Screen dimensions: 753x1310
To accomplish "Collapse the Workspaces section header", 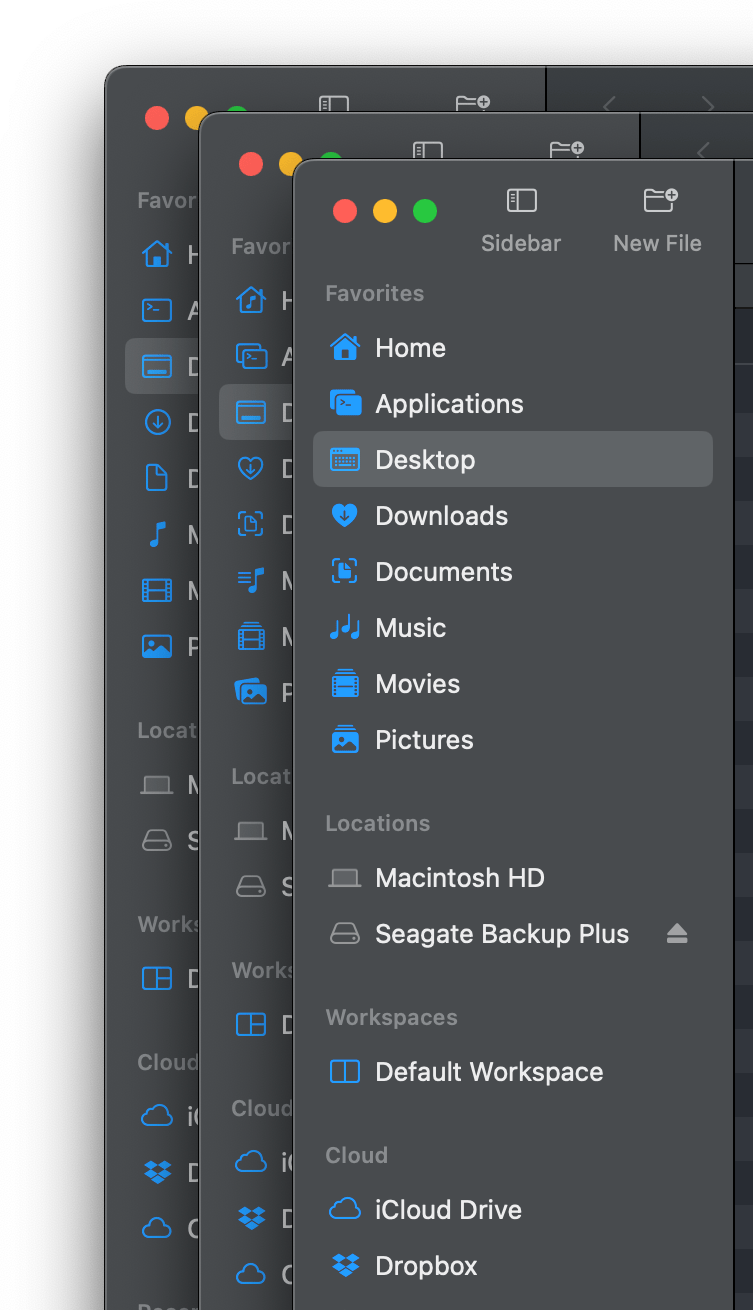I will pos(391,1017).
